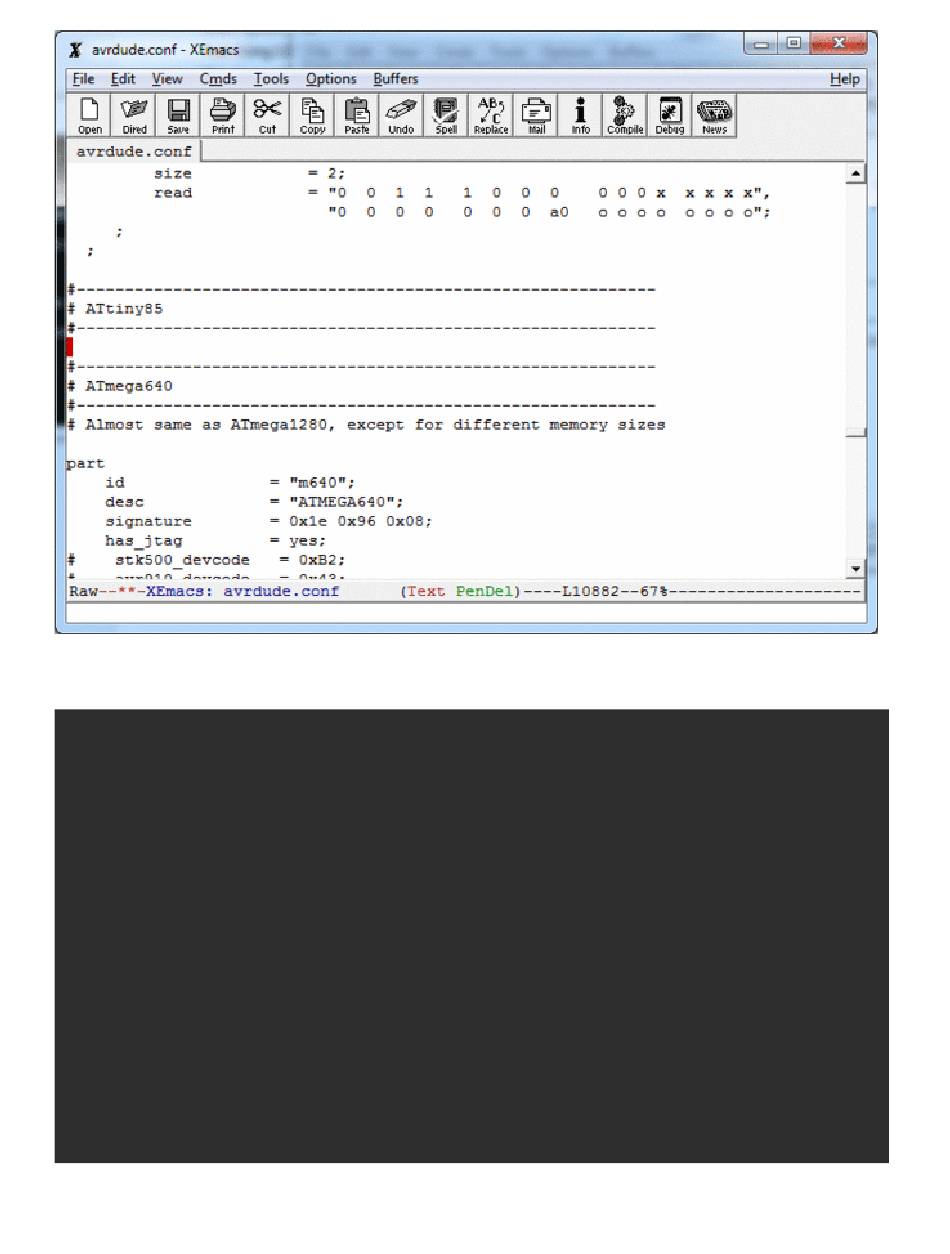Click the "size = 2;" line
This screenshot has height=1254, width=950.
249,174
